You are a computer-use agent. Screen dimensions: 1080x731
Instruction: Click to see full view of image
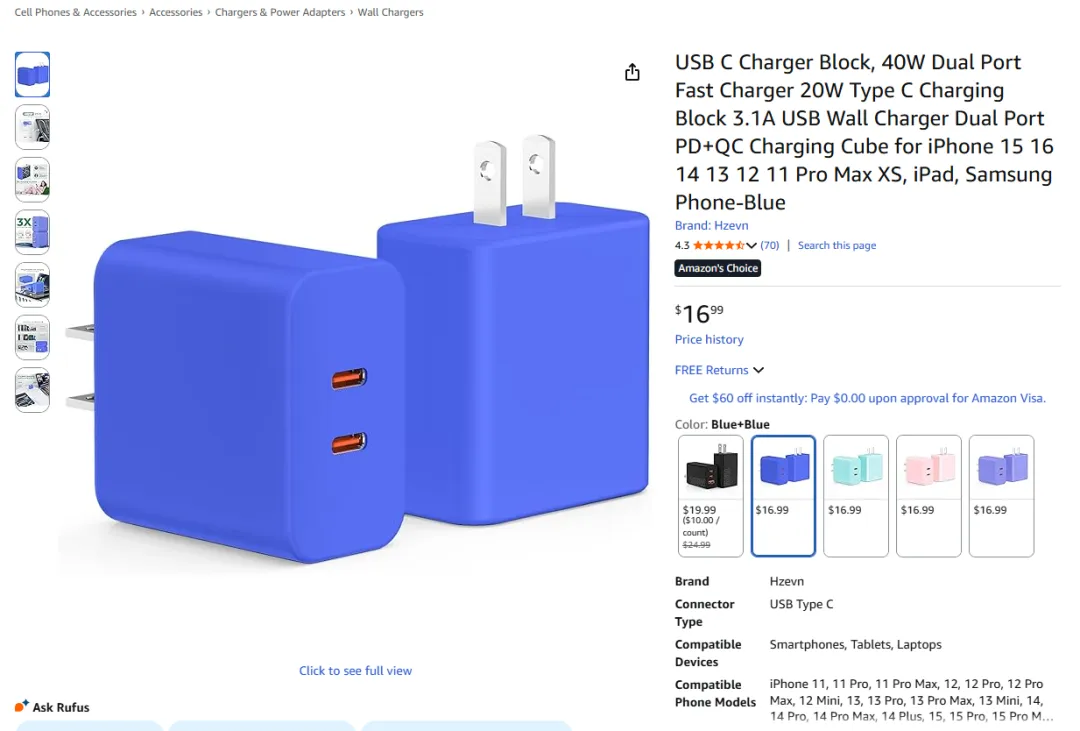pos(355,670)
